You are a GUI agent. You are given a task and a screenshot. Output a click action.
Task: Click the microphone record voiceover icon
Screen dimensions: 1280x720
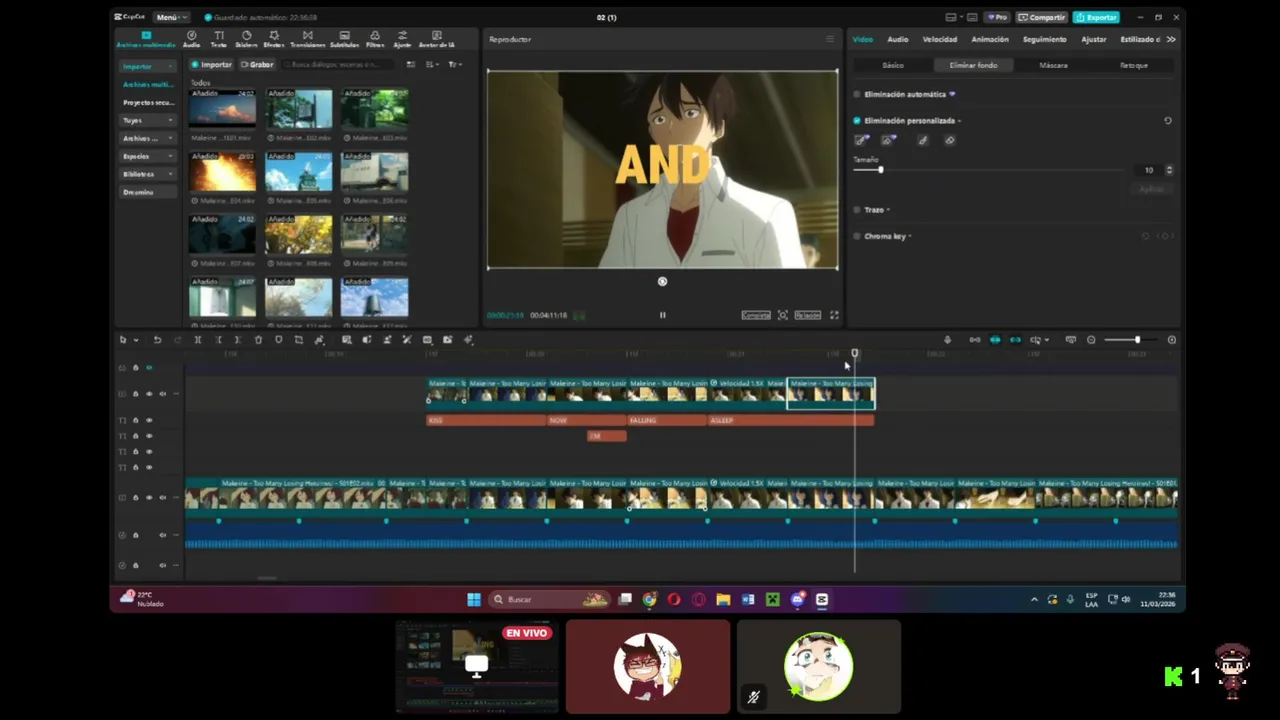coord(947,340)
